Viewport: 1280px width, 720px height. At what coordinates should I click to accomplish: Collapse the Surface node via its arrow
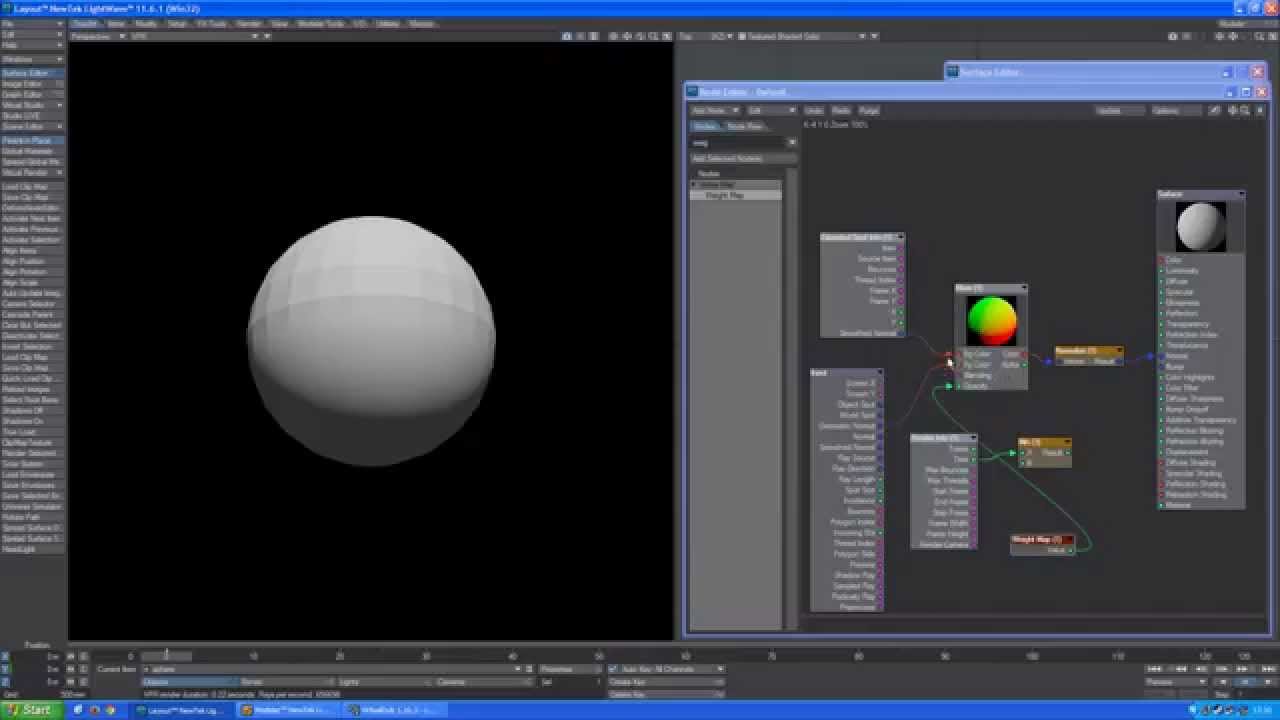[1241, 194]
